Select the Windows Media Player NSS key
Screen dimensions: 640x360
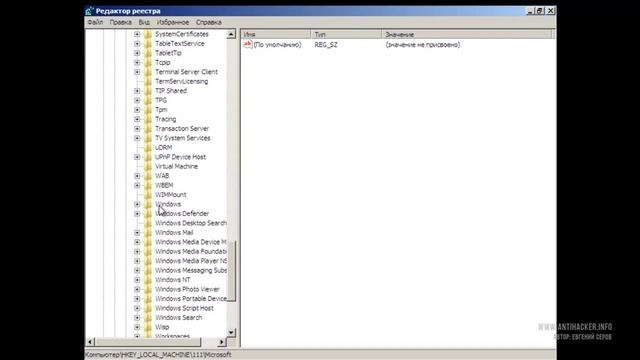(191, 261)
